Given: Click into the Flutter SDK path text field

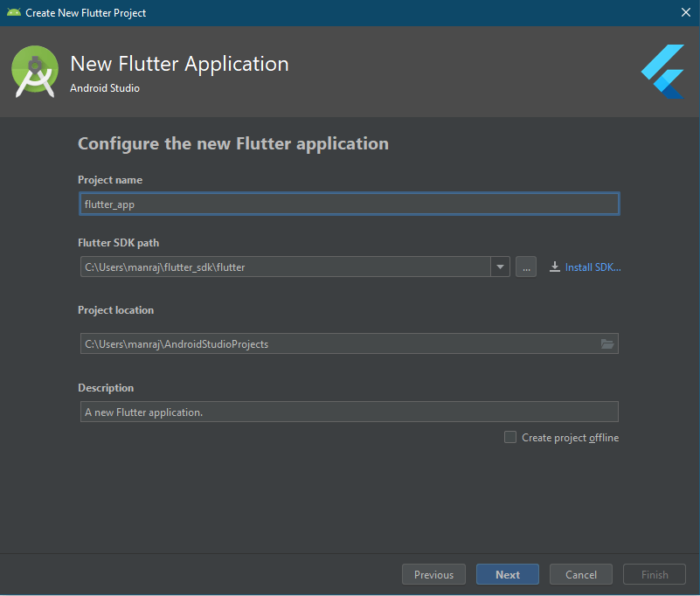Looking at the screenshot, I should point(285,267).
